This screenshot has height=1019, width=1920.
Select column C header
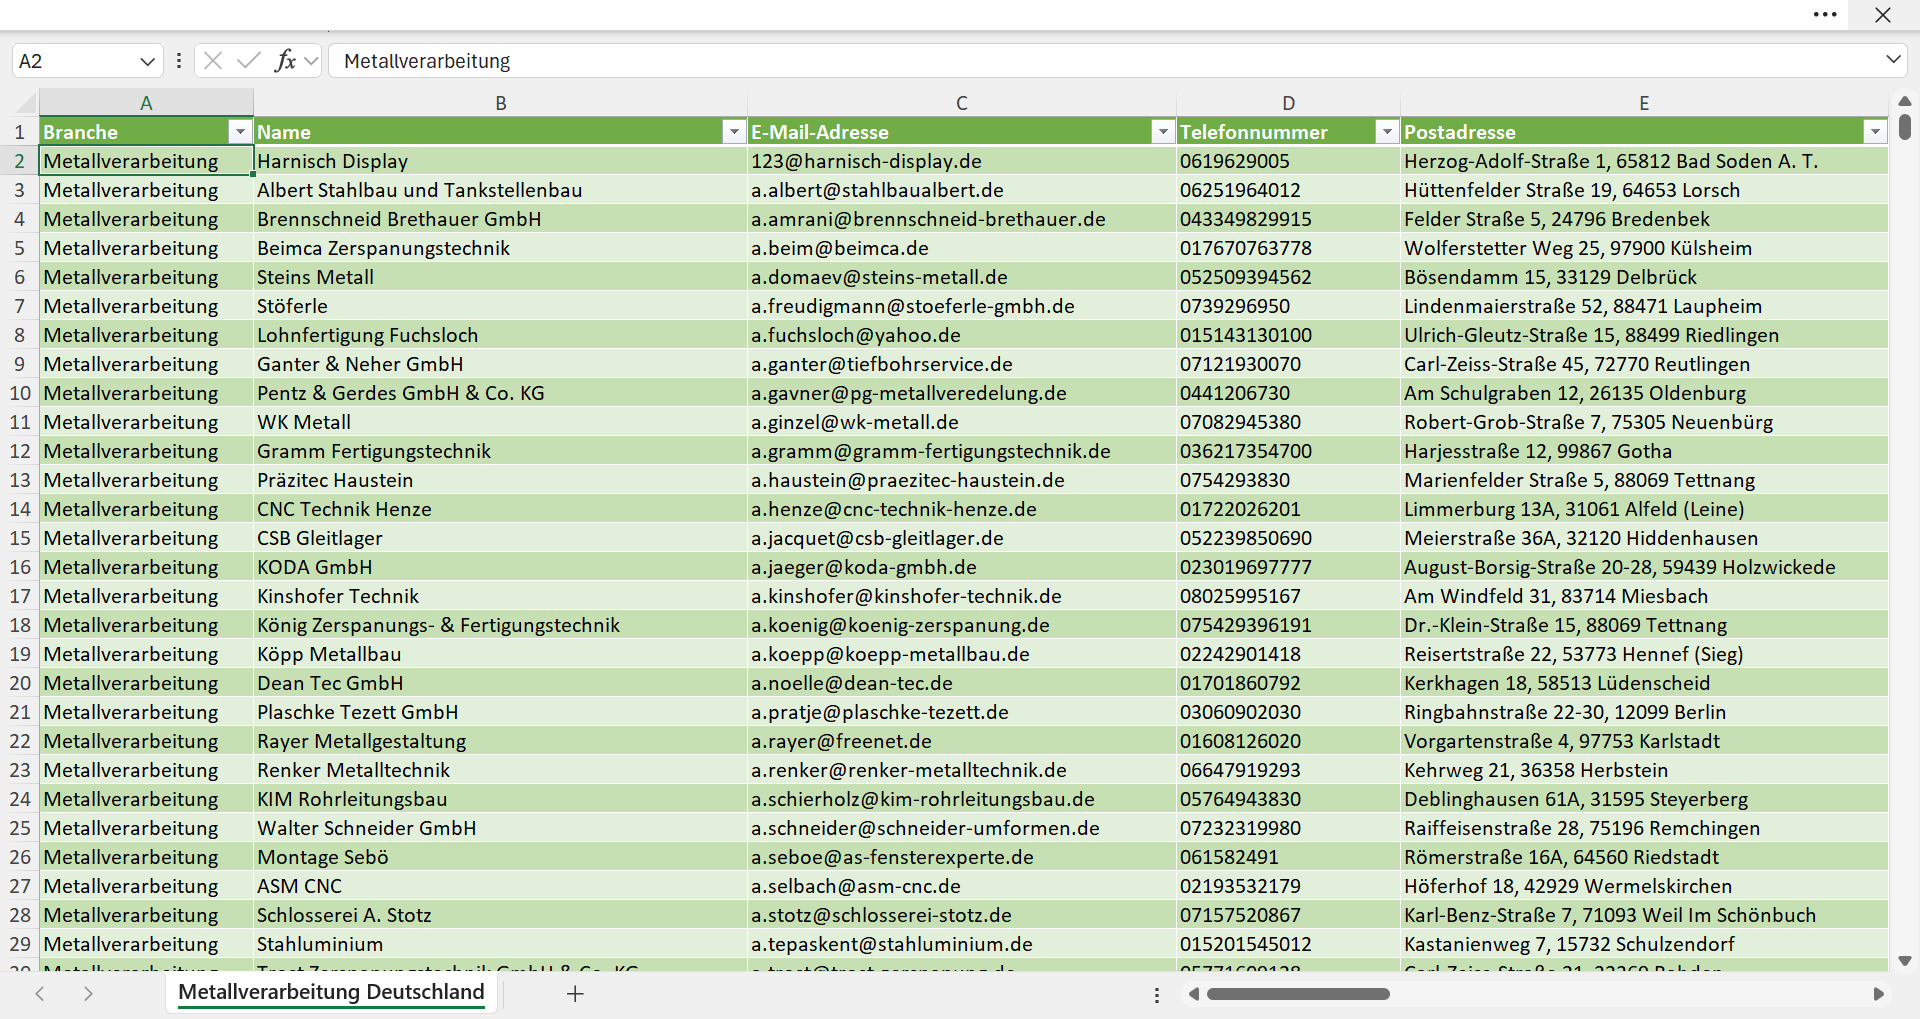click(962, 103)
